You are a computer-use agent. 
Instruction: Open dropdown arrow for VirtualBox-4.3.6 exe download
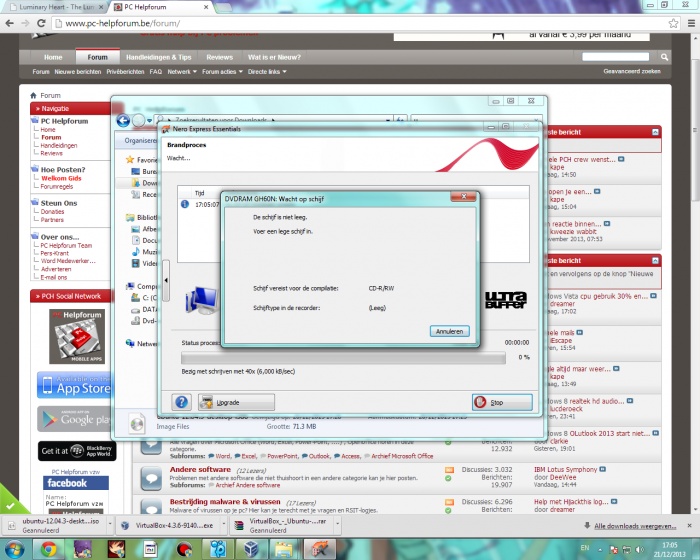pos(224,526)
